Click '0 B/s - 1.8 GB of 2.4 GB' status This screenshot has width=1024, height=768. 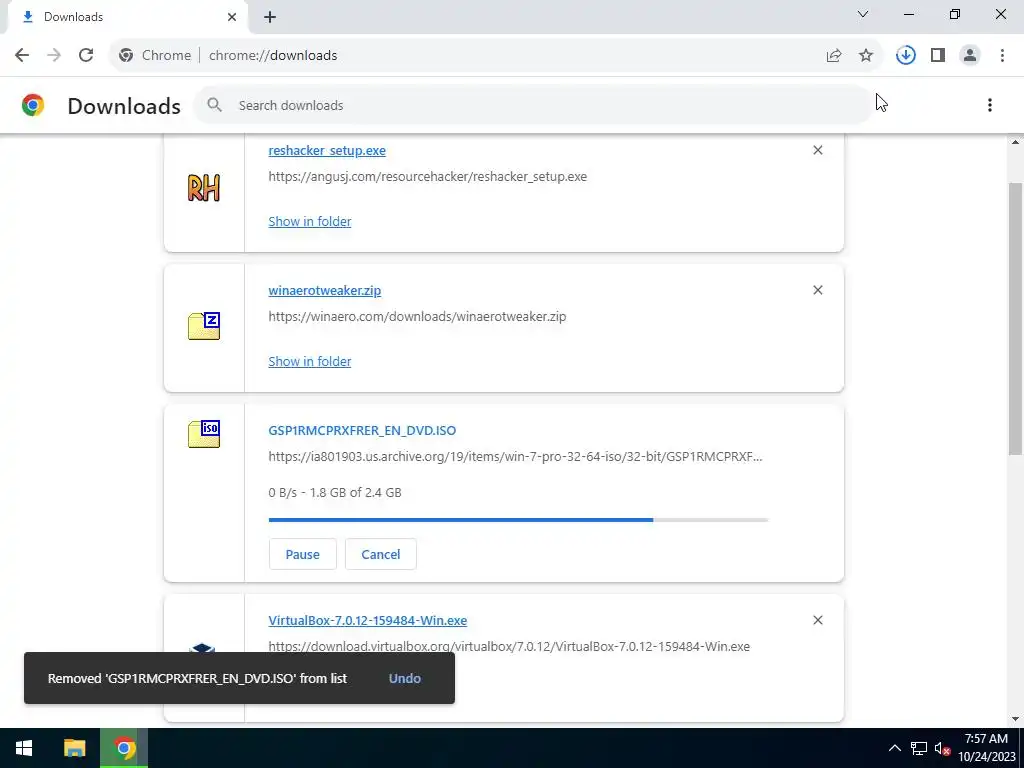click(x=335, y=492)
